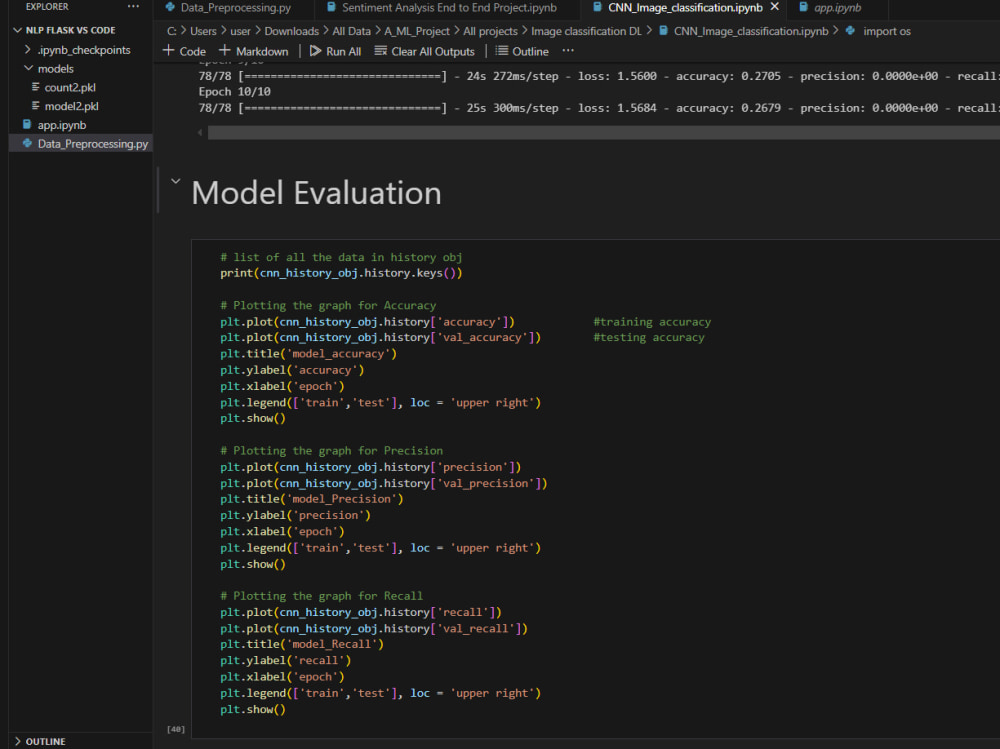Run All notebook cells
Image resolution: width=1000 pixels, height=749 pixels.
pos(335,51)
